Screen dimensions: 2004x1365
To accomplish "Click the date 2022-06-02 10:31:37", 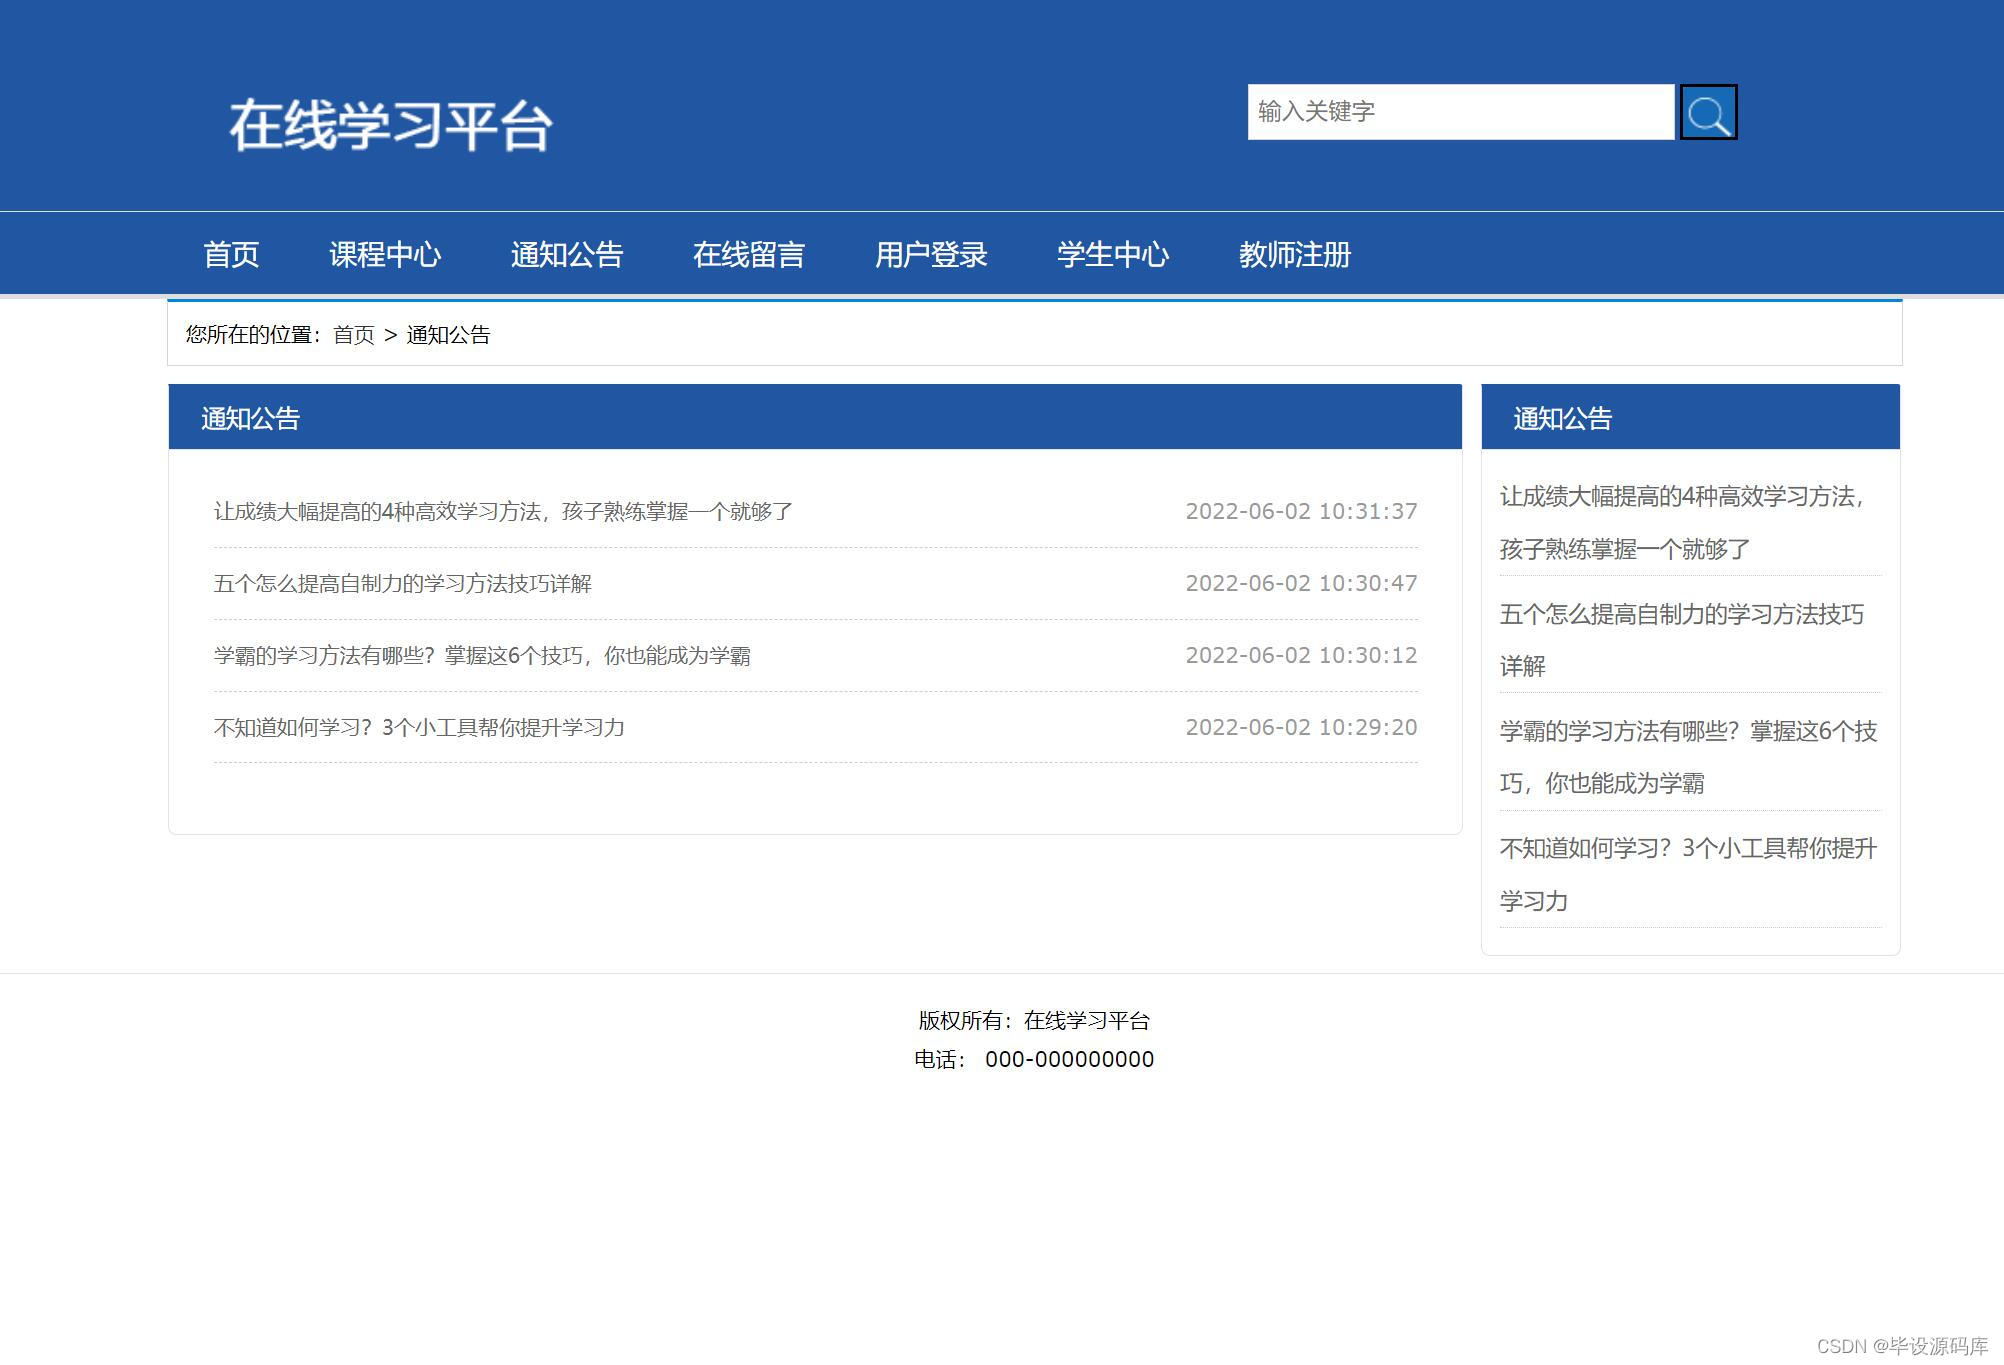I will [x=1301, y=512].
